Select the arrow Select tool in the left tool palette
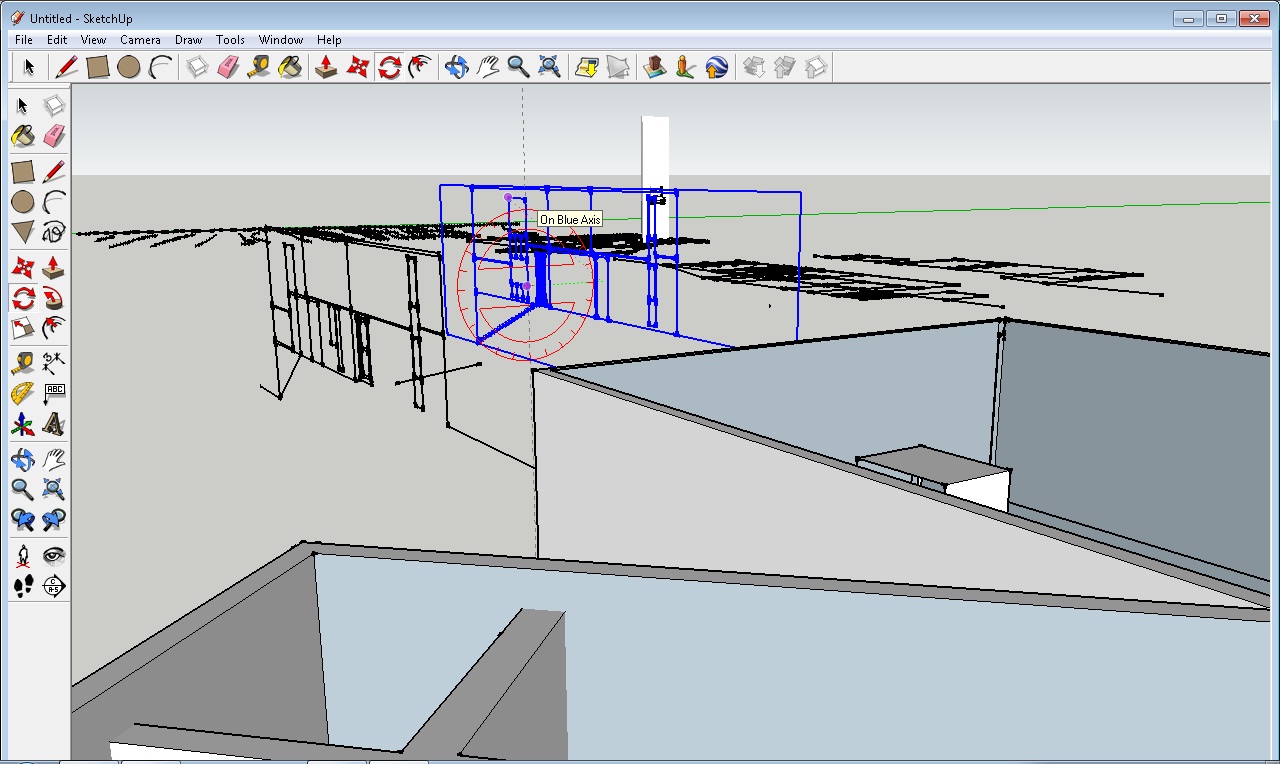The width and height of the screenshot is (1280, 764). pos(23,106)
